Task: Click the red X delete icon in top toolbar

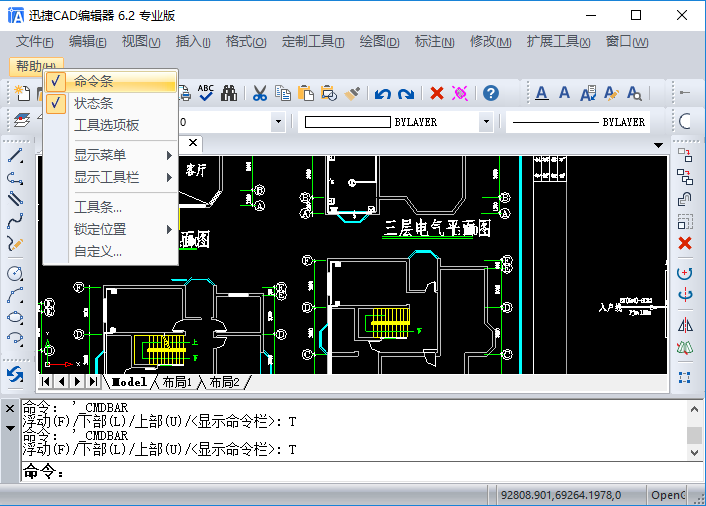Action: (x=437, y=93)
